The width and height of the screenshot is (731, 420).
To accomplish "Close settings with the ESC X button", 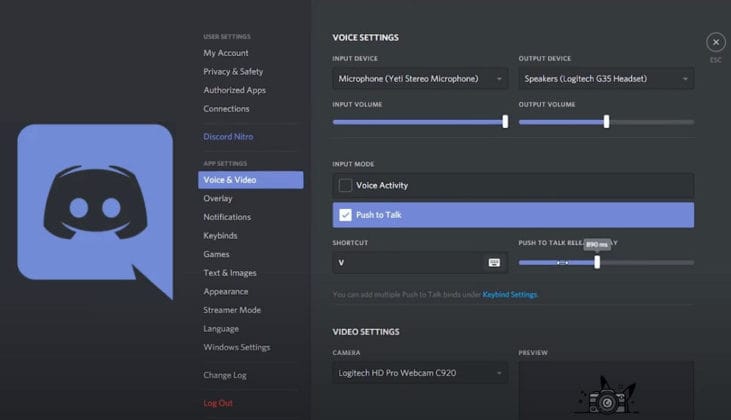I will pyautogui.click(x=716, y=42).
